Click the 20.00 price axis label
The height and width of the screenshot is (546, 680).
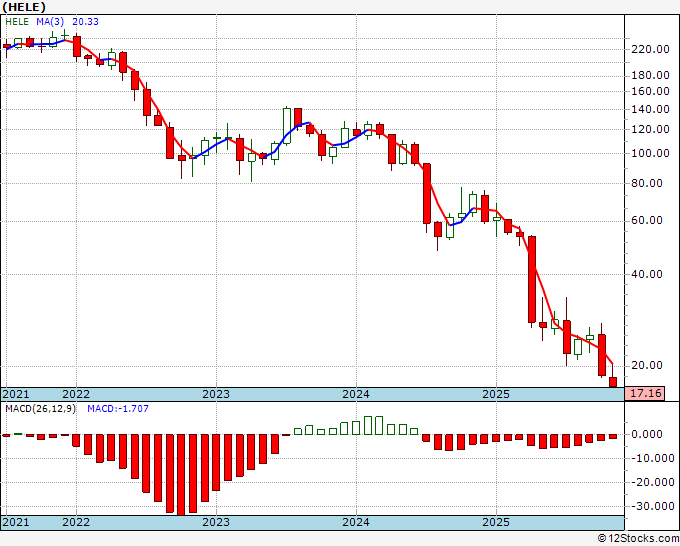click(x=647, y=365)
